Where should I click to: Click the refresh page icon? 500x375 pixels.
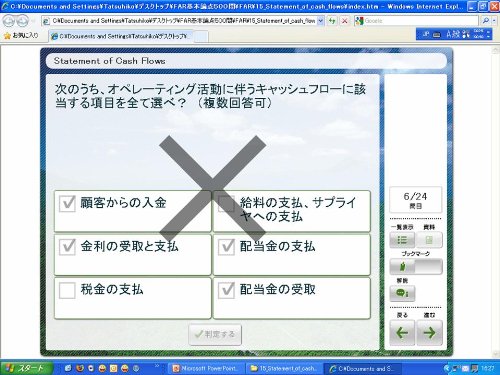point(332,21)
